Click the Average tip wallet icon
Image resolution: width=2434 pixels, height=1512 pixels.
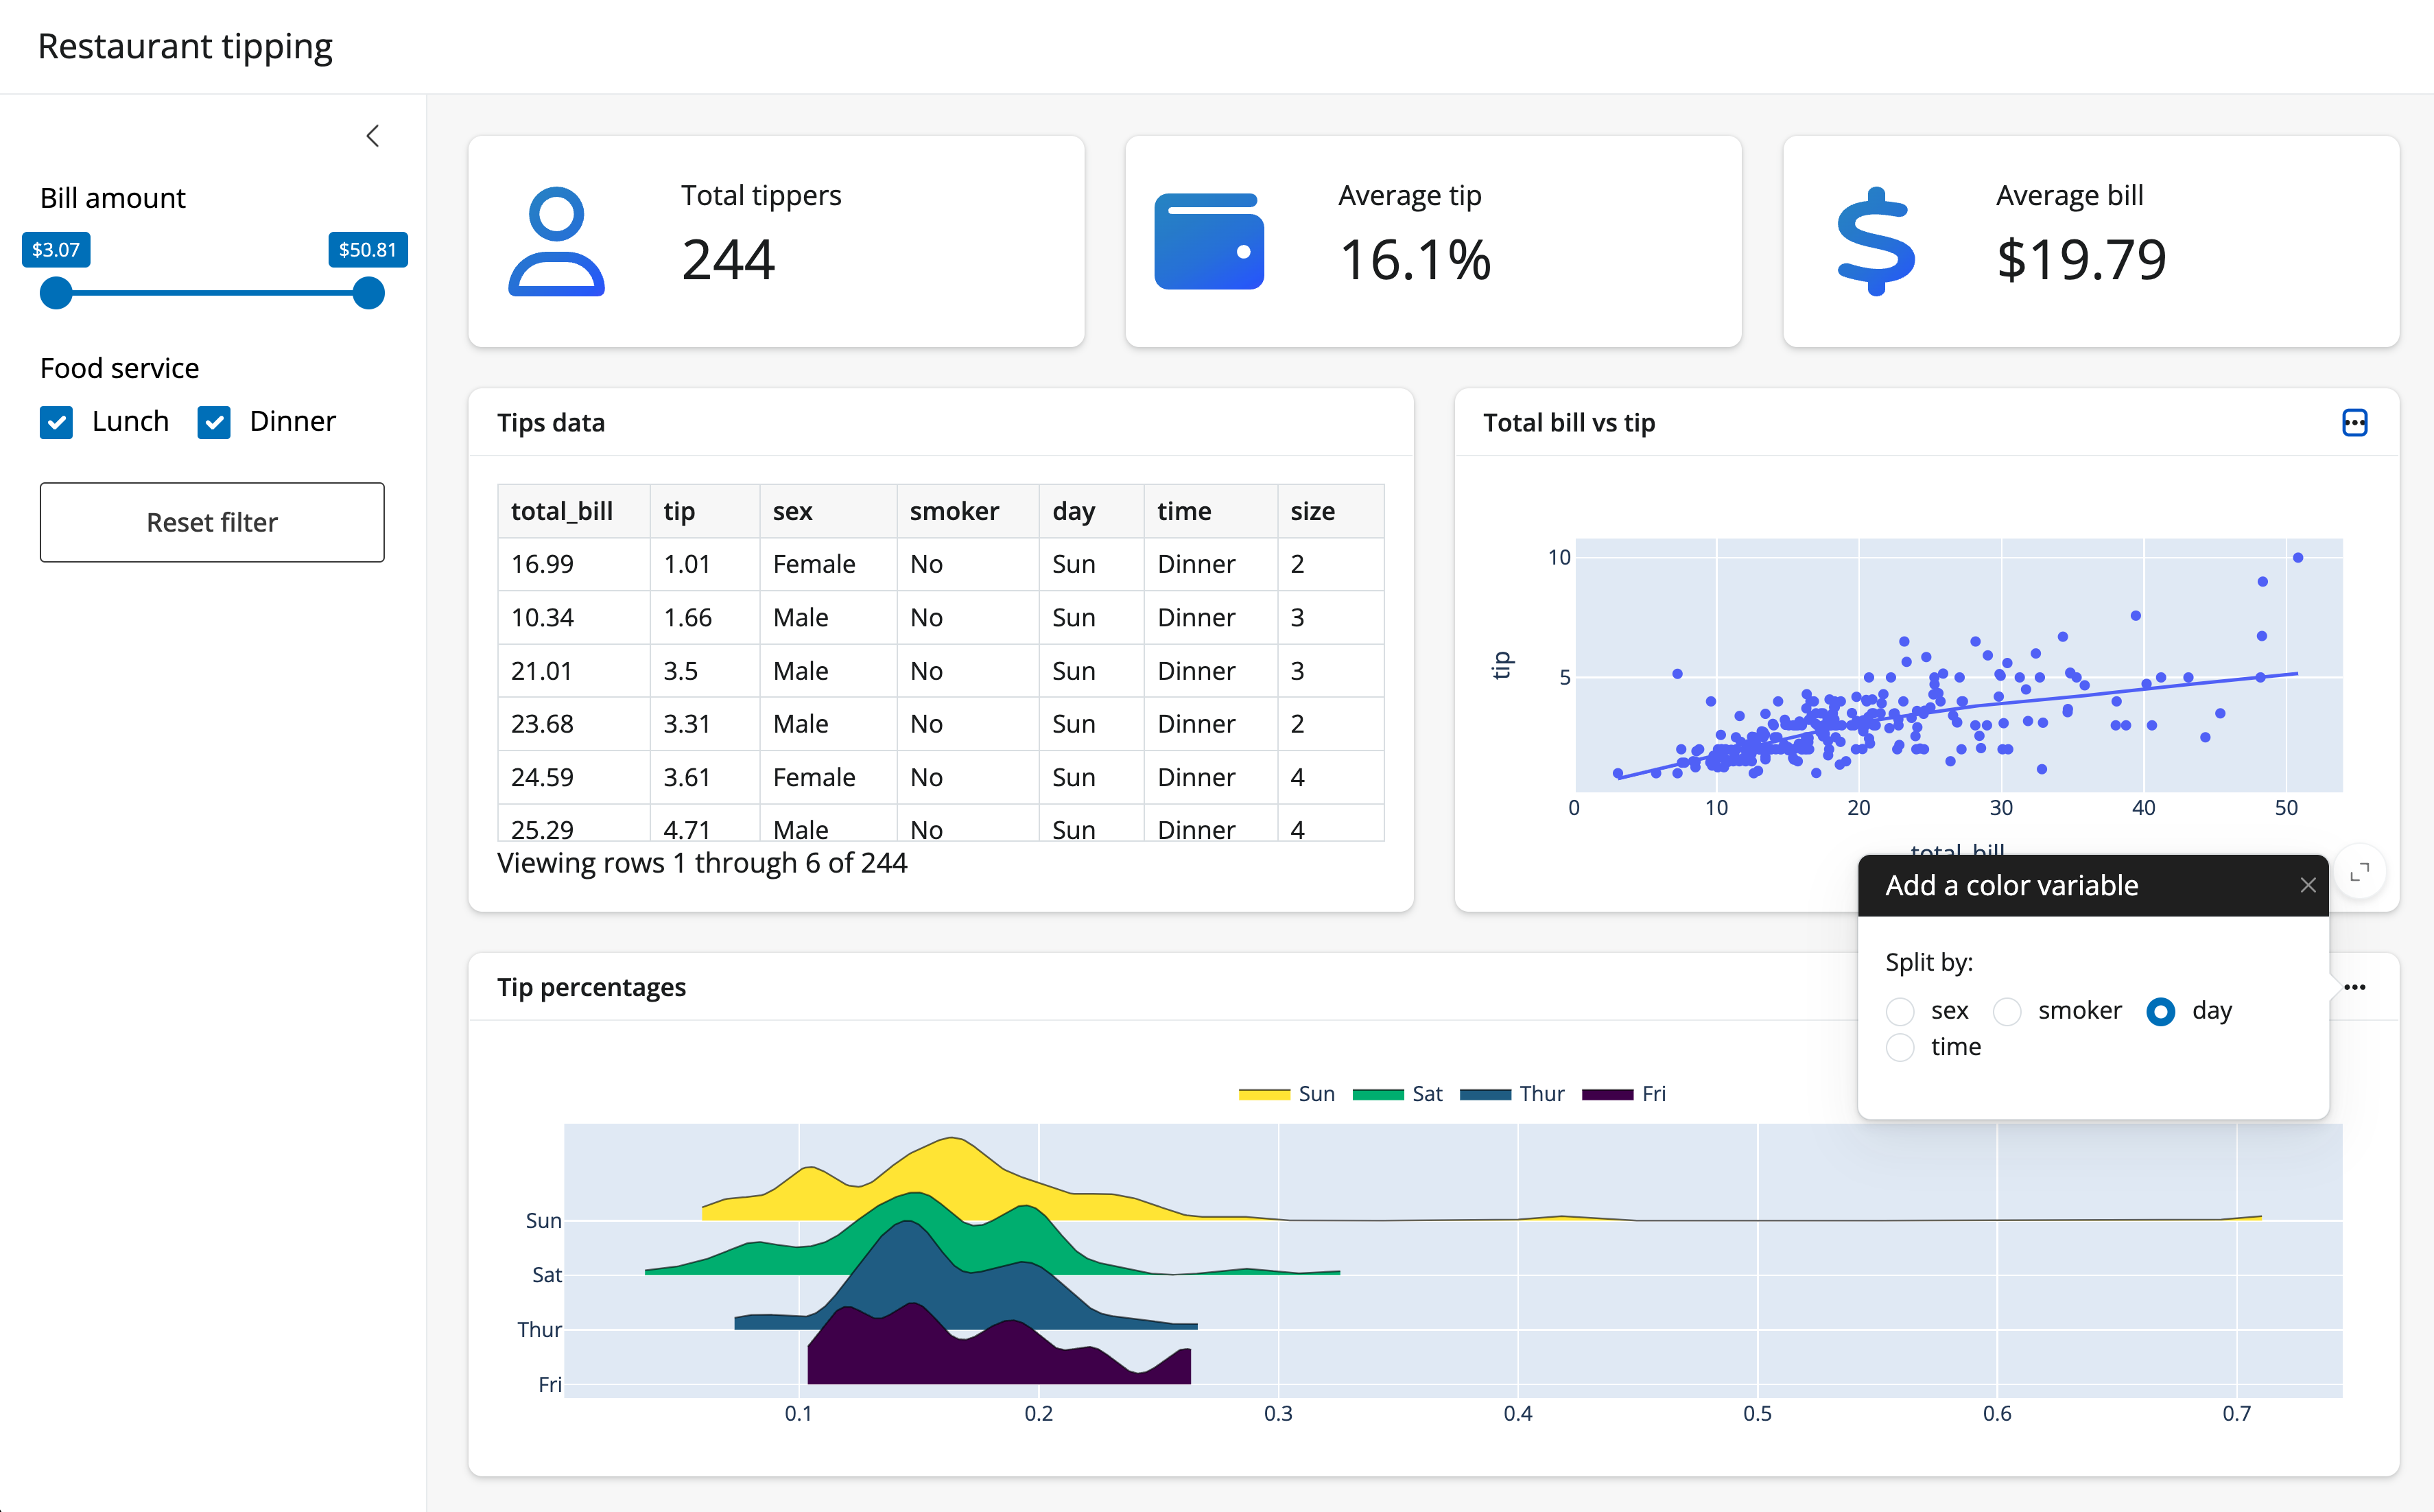tap(1209, 242)
